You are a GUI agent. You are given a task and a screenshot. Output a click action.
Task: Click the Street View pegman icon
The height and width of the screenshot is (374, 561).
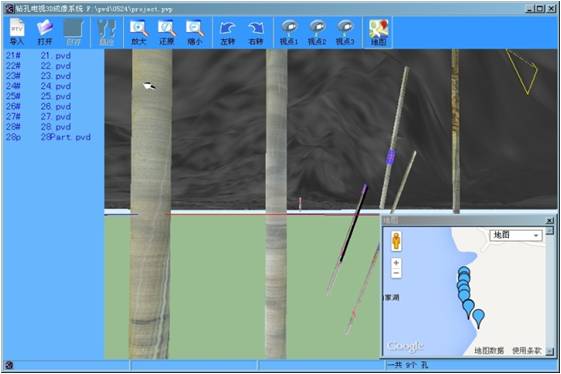click(396, 241)
